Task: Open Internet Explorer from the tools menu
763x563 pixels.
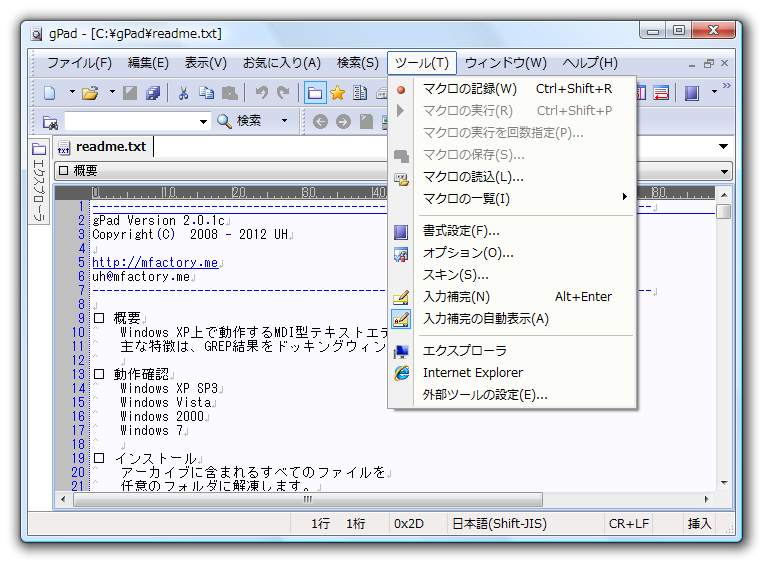Action: pyautogui.click(x=472, y=373)
